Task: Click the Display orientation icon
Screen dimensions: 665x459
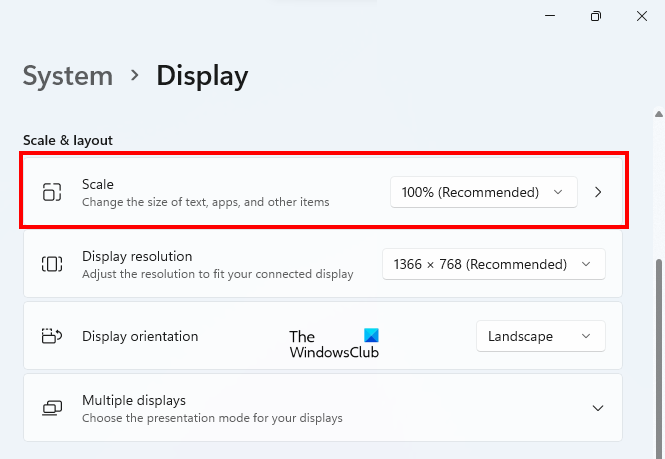Action: [51, 336]
